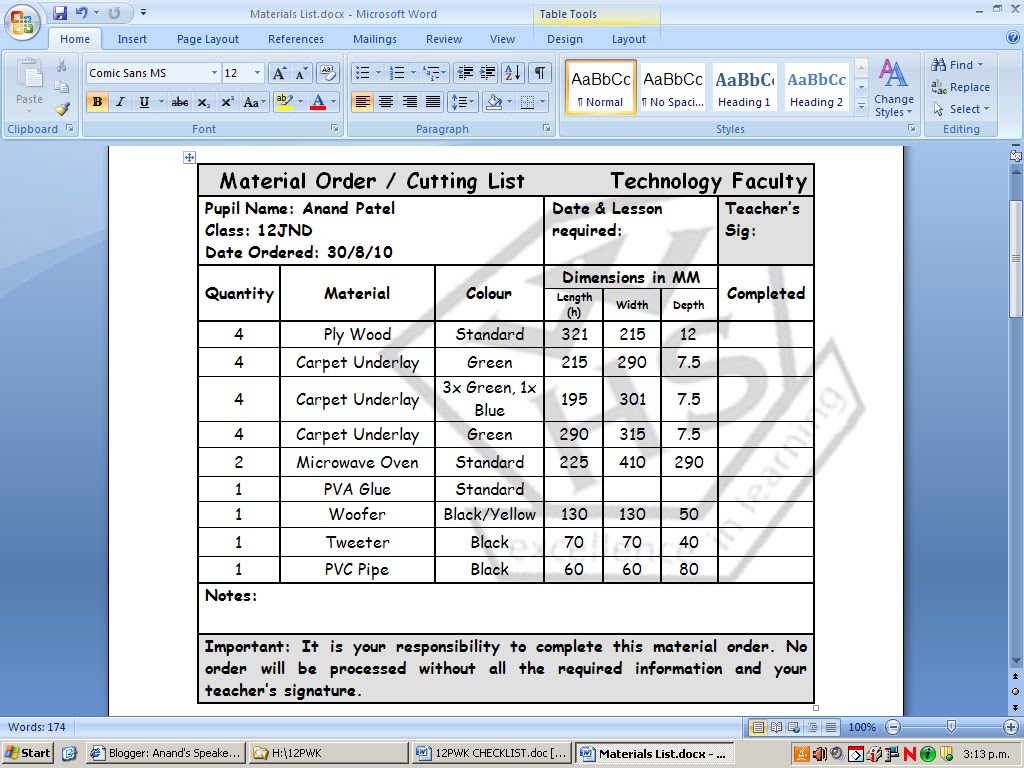The width and height of the screenshot is (1024, 768).
Task: Apply strikethrough formatting from the Font group
Action: coord(179,102)
